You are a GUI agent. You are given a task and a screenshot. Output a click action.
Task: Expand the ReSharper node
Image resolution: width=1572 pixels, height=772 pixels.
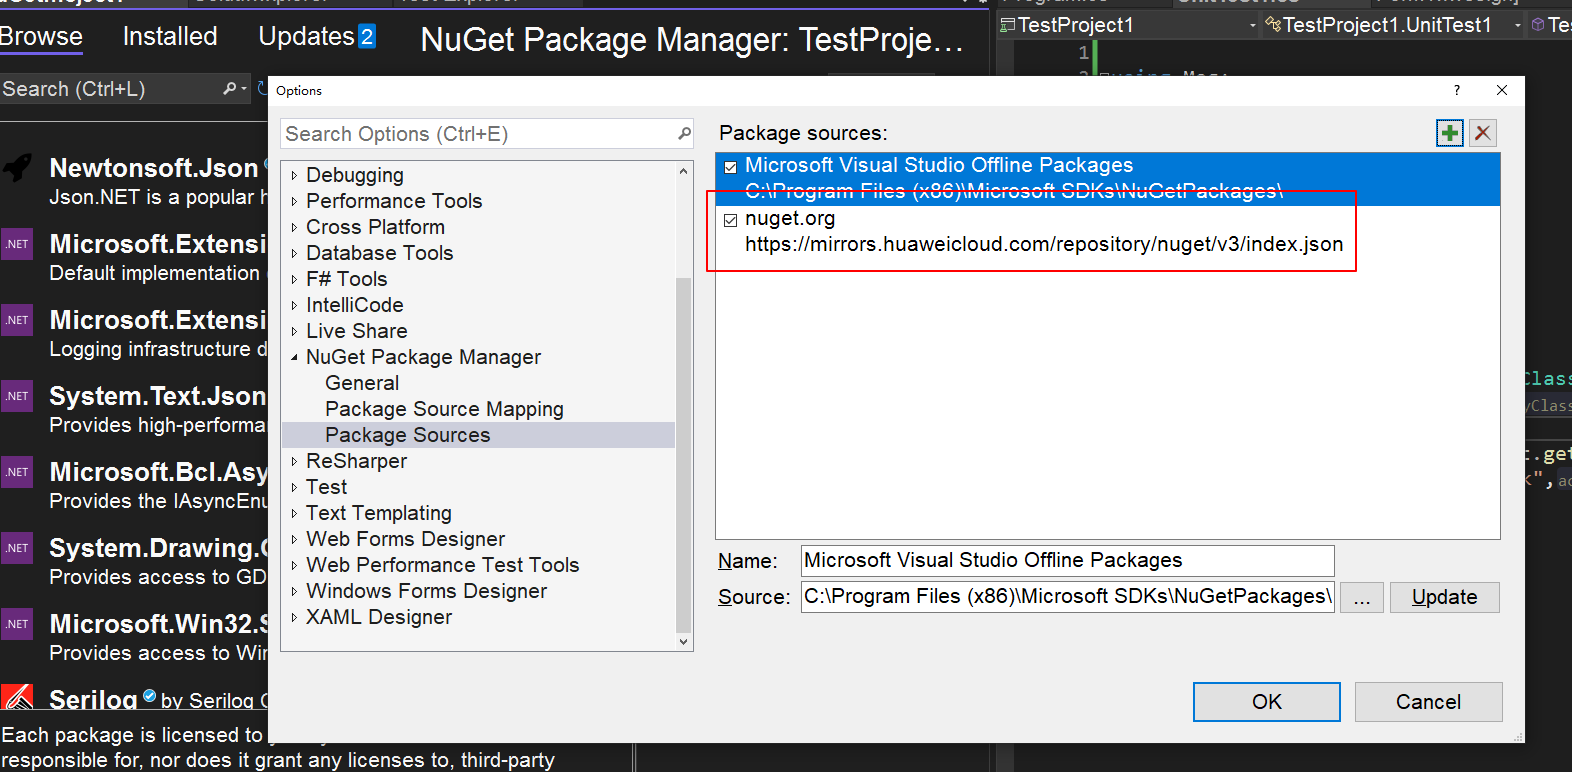pyautogui.click(x=294, y=461)
